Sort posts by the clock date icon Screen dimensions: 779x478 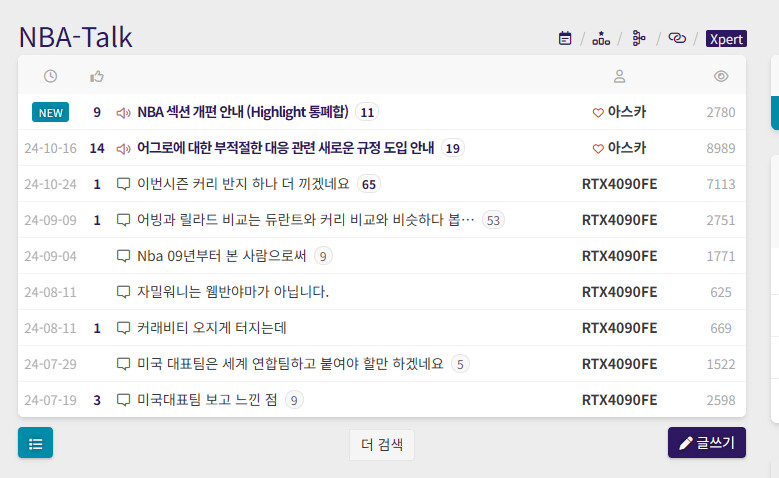pyautogui.click(x=50, y=76)
